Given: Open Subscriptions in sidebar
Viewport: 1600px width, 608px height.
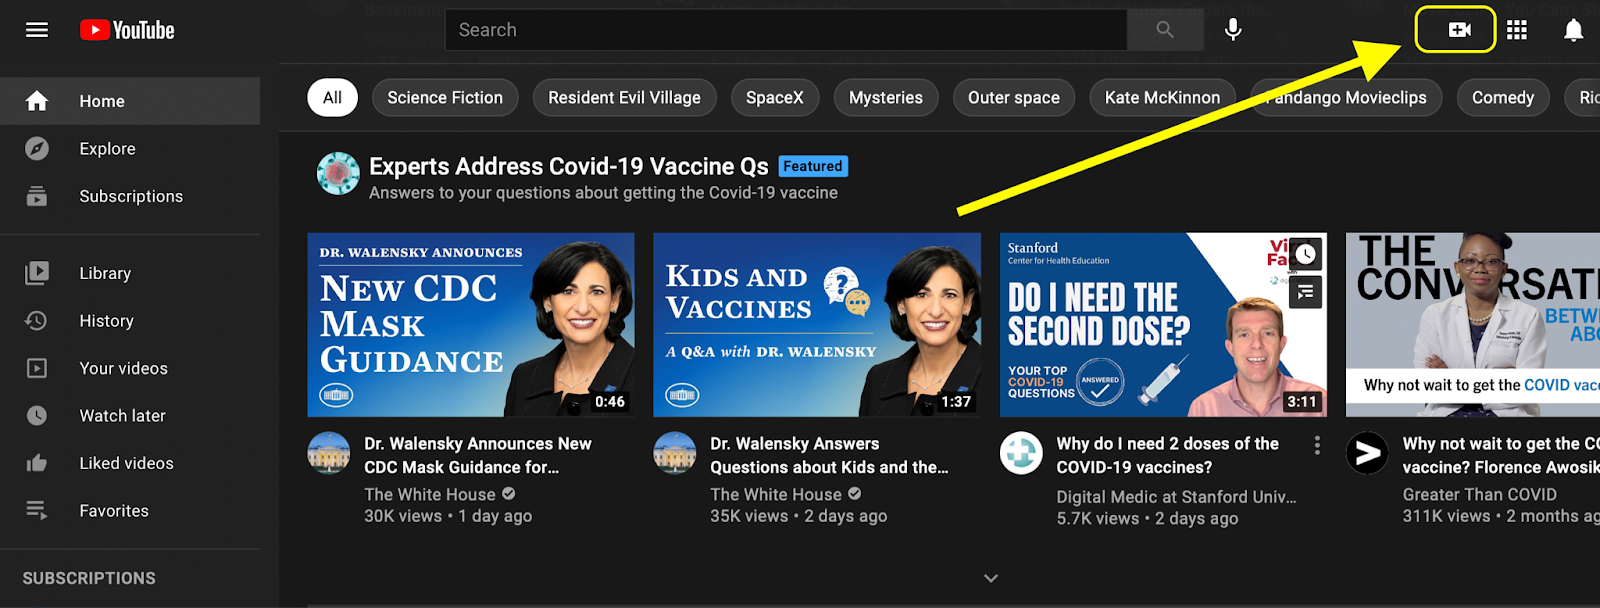Looking at the screenshot, I should [x=130, y=196].
